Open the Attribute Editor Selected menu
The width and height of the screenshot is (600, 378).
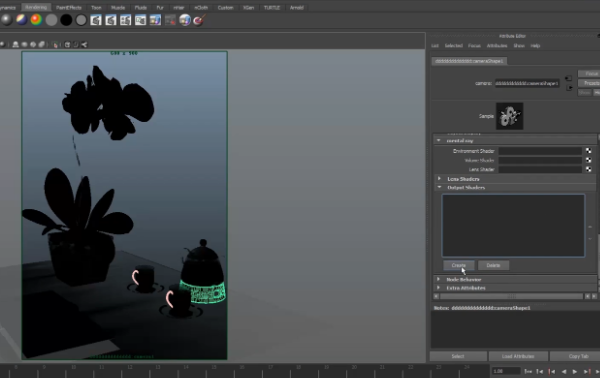click(454, 46)
